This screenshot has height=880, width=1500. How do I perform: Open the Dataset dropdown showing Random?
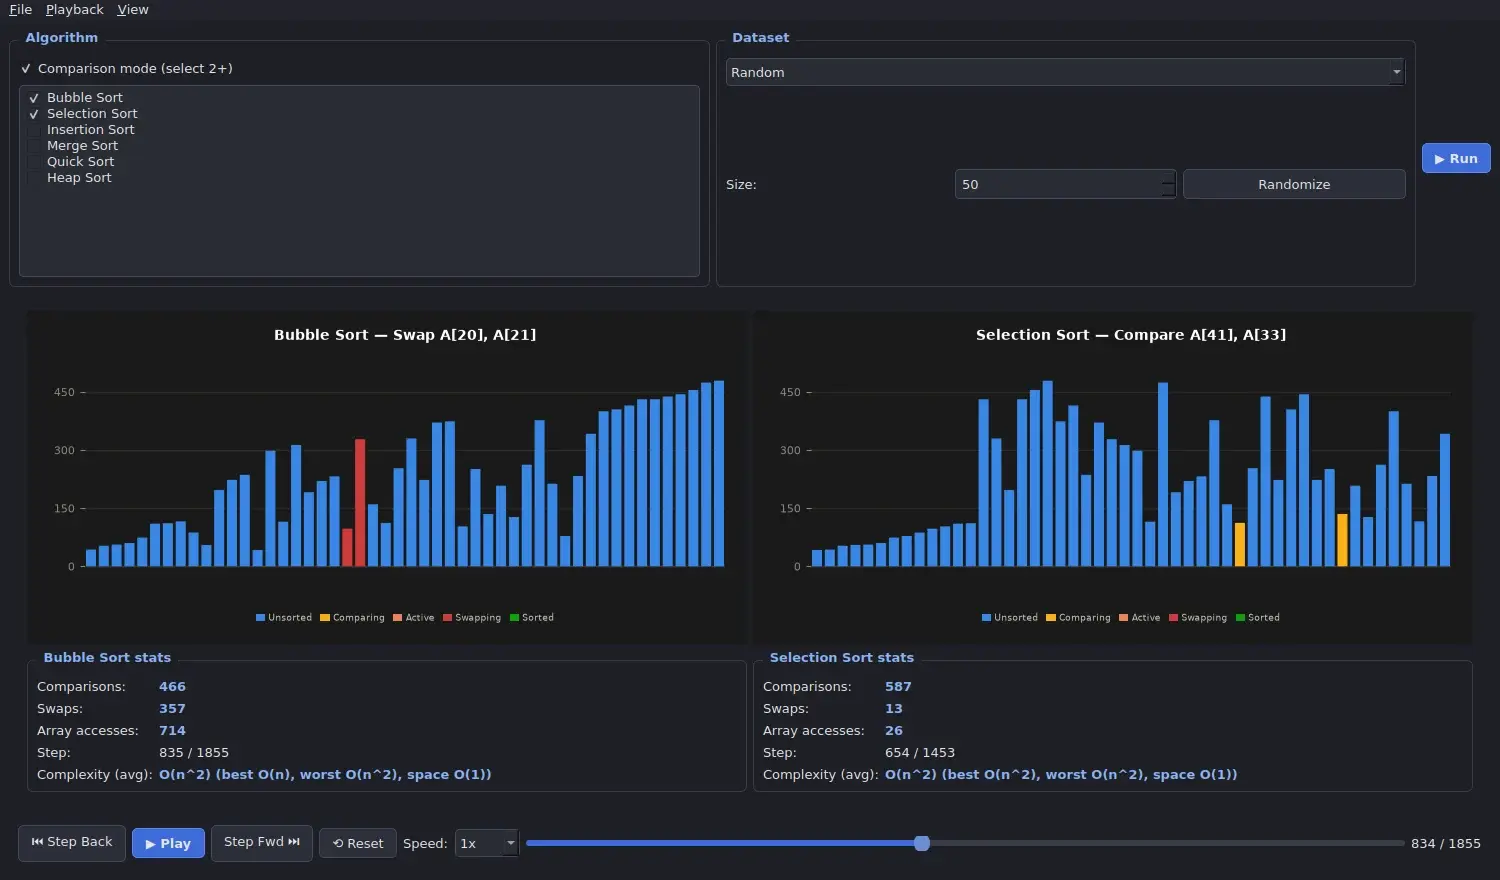(x=1065, y=72)
